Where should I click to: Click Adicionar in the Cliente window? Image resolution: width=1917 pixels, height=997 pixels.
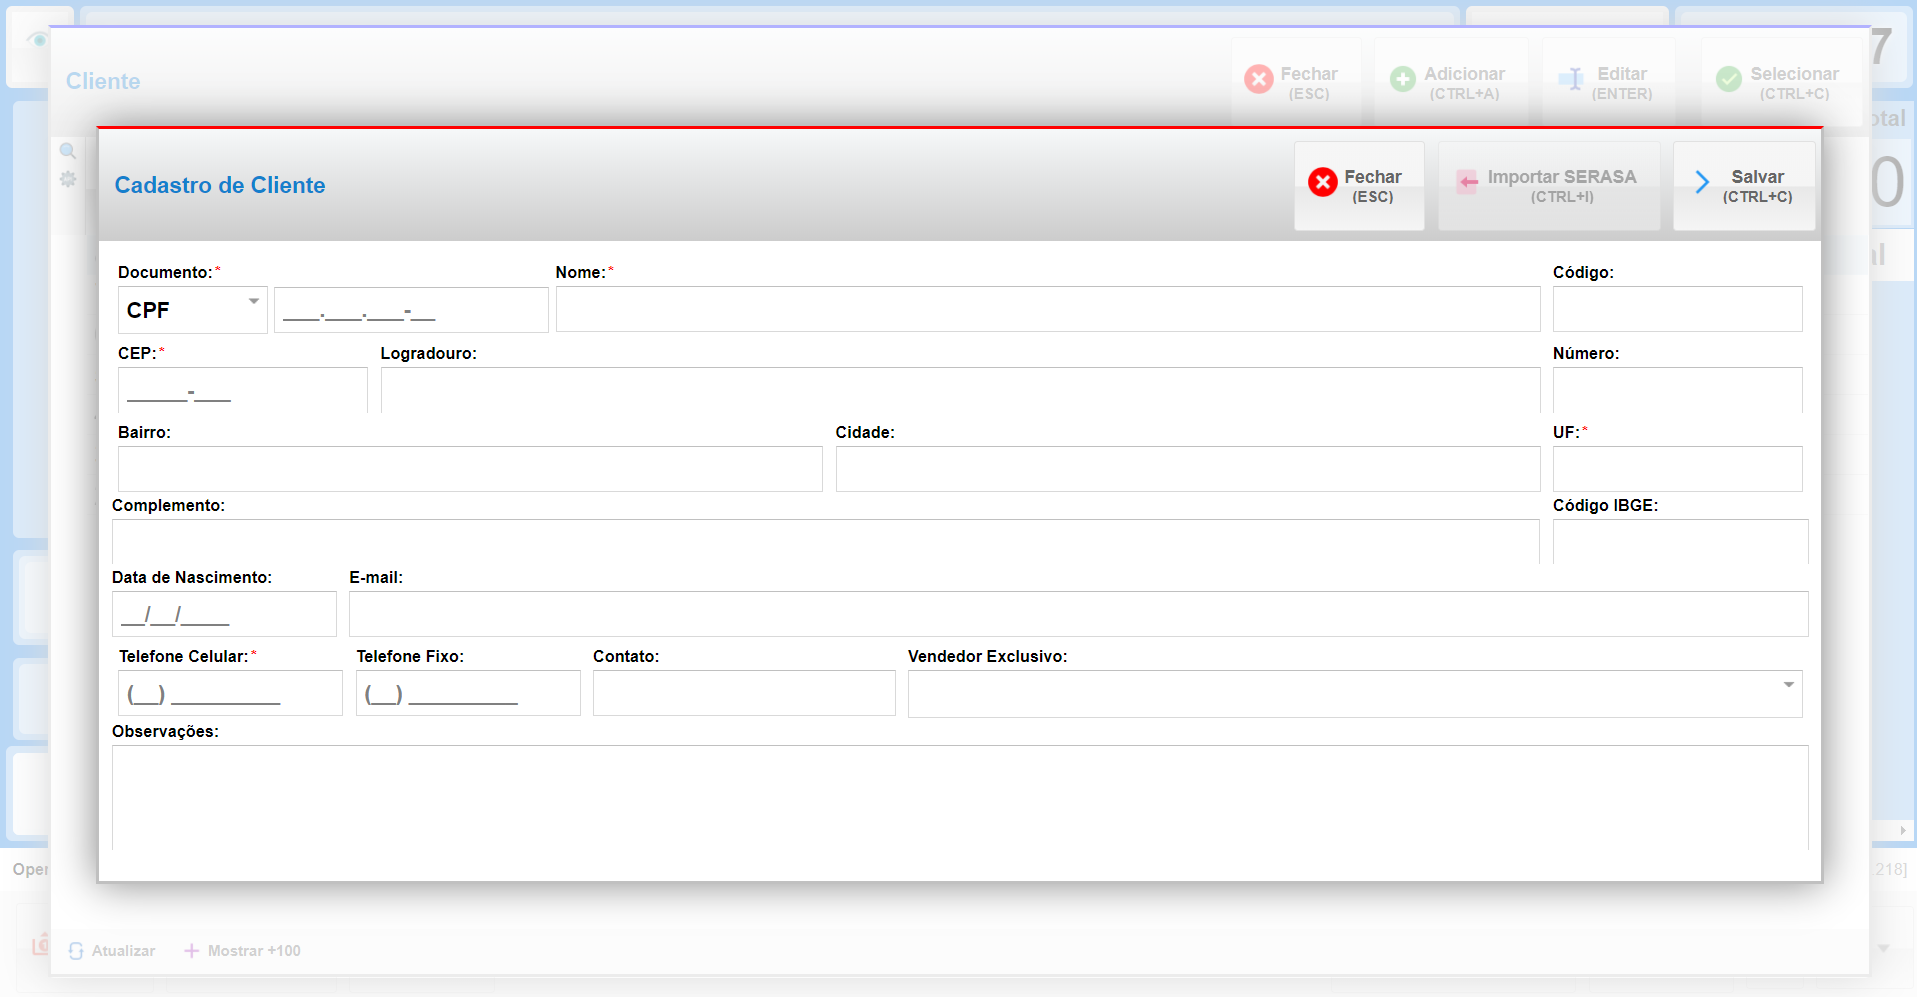point(1451,82)
